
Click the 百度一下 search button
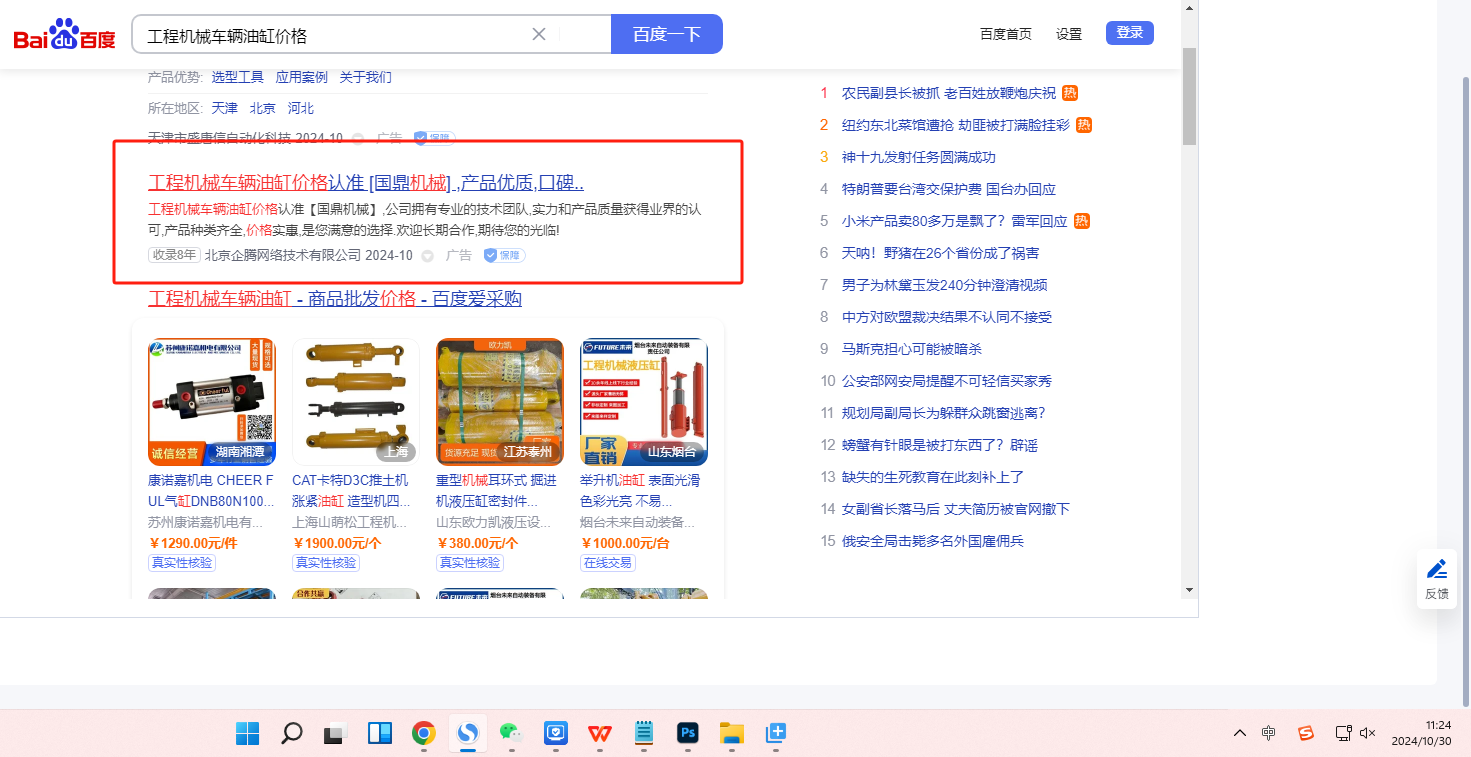[x=667, y=34]
